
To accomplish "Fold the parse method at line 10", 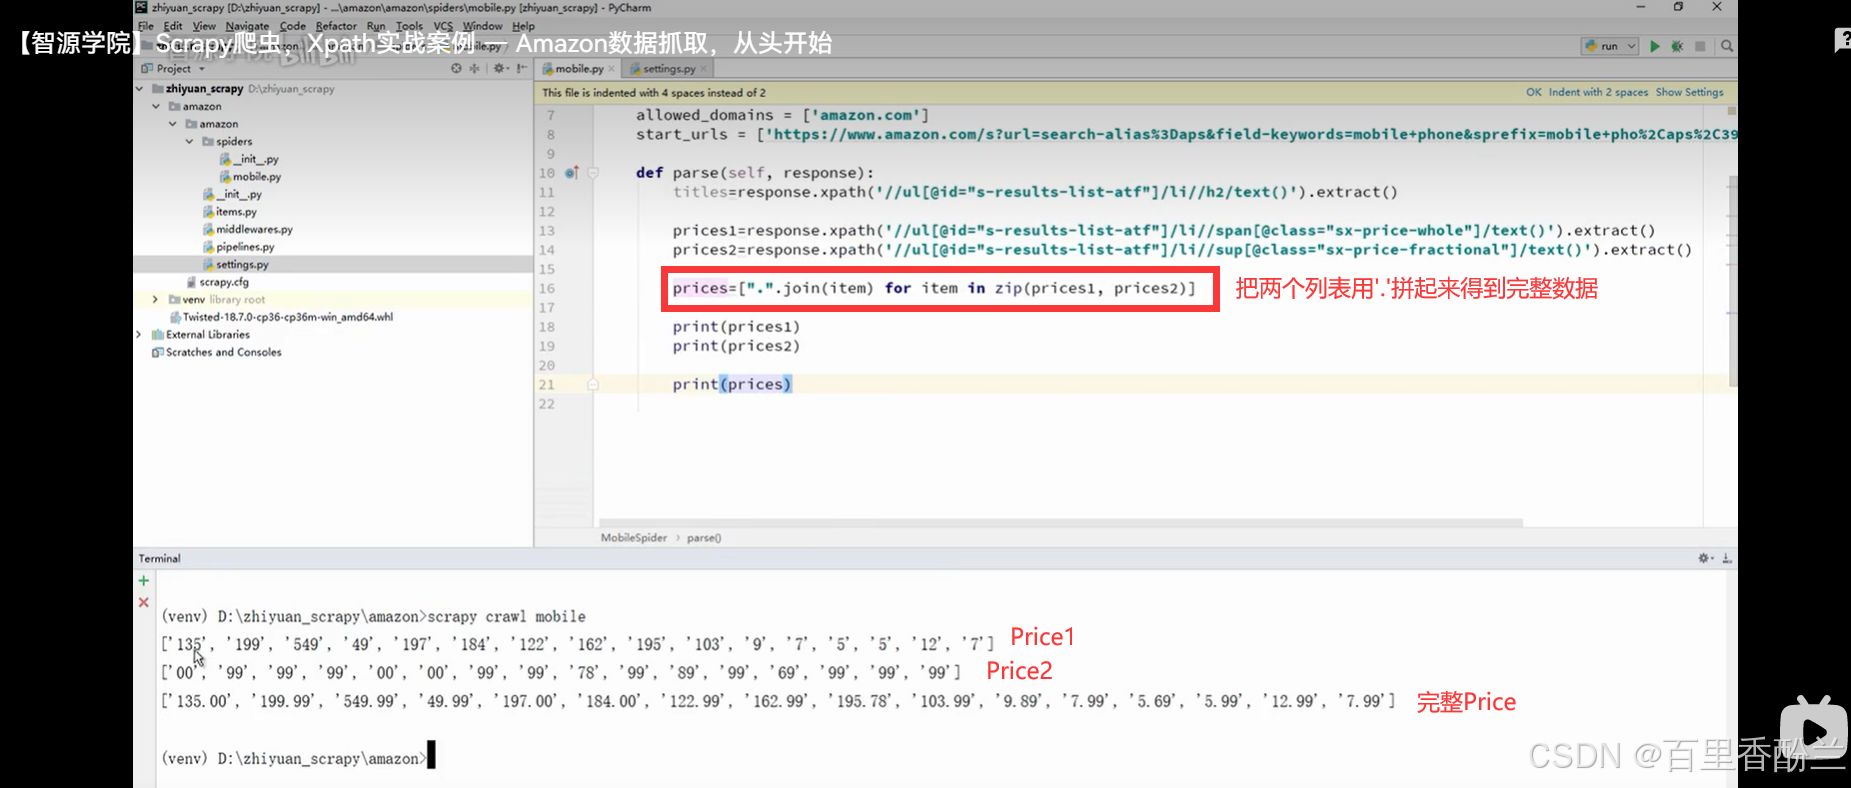I will tap(593, 173).
